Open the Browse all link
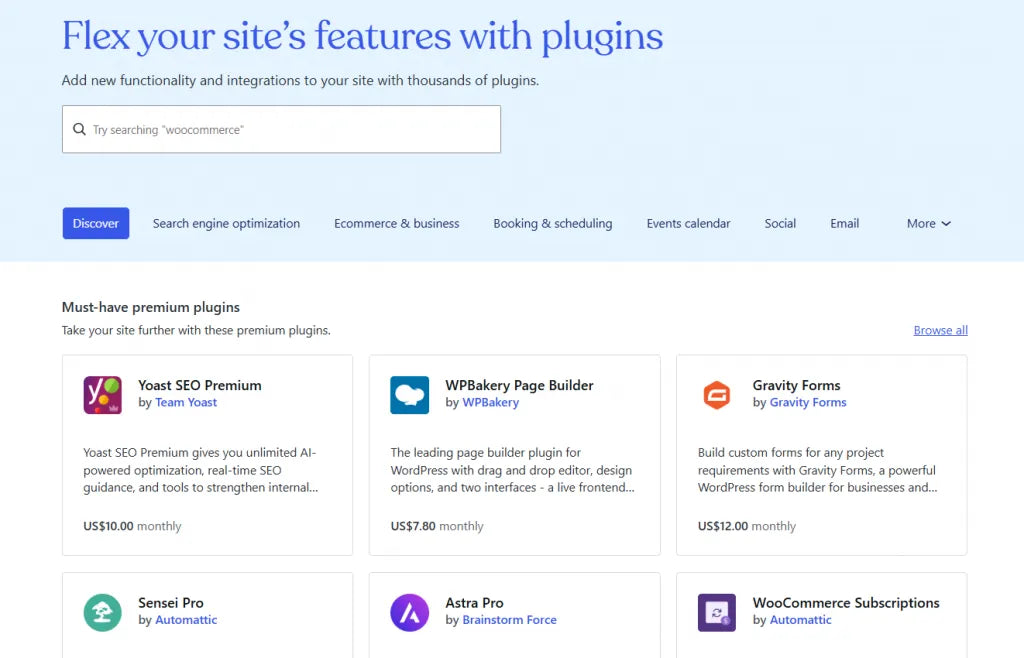The image size is (1024, 658). 940,330
